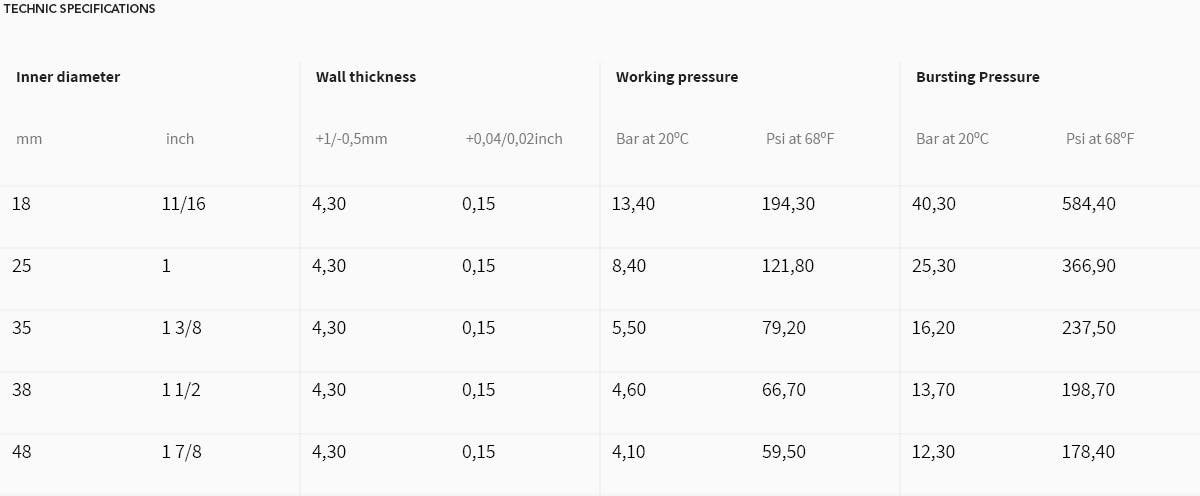Click the 16,20 bar bursting pressure cell
1200x496 pixels.
point(934,328)
